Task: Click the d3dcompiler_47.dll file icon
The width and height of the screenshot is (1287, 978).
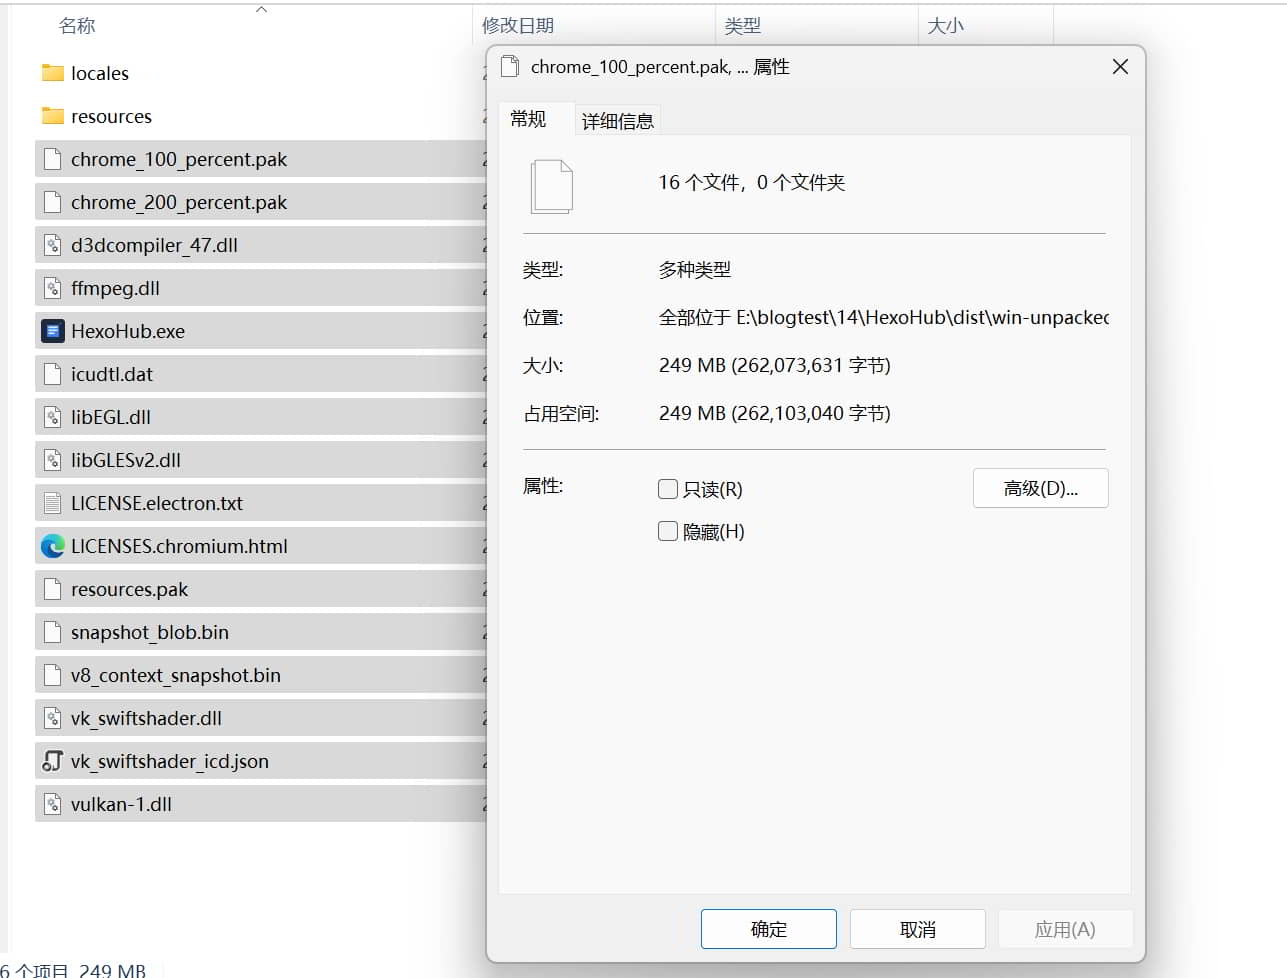Action: coord(53,245)
